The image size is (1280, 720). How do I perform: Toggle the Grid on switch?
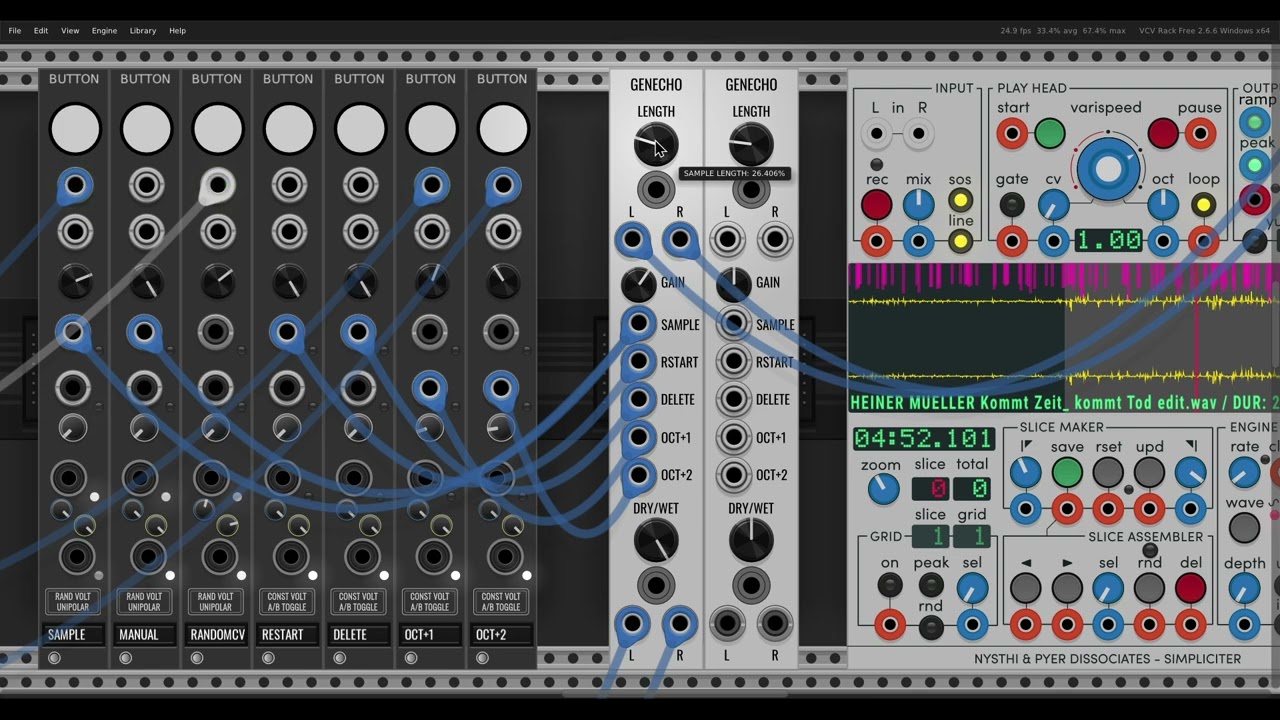tap(889, 587)
